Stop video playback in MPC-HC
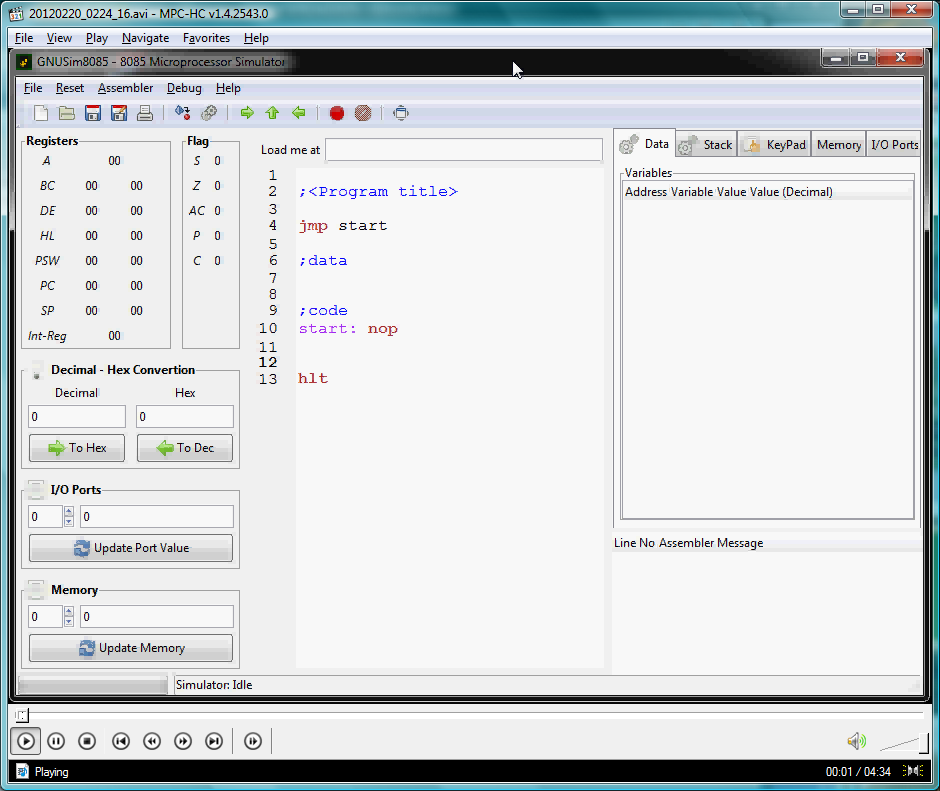The height and width of the screenshot is (791, 940). point(87,741)
